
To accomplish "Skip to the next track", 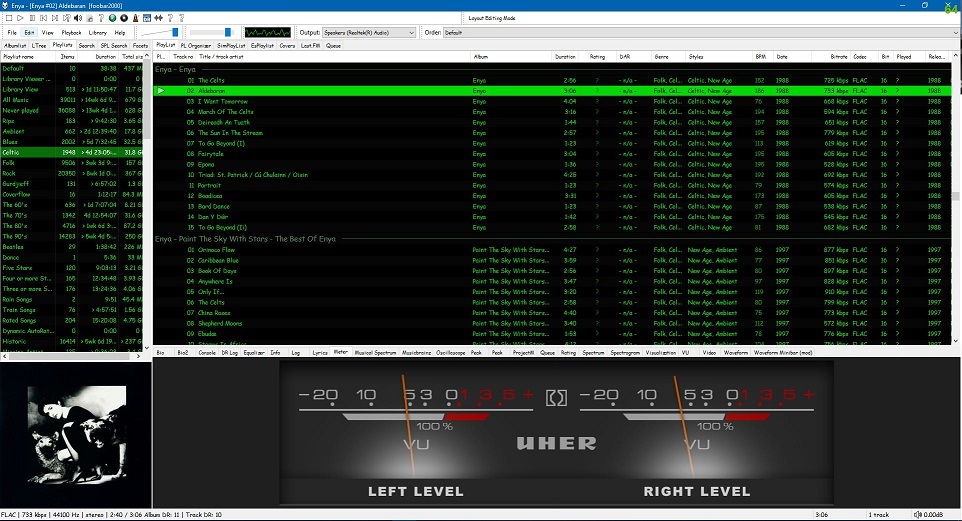I will (55, 18).
